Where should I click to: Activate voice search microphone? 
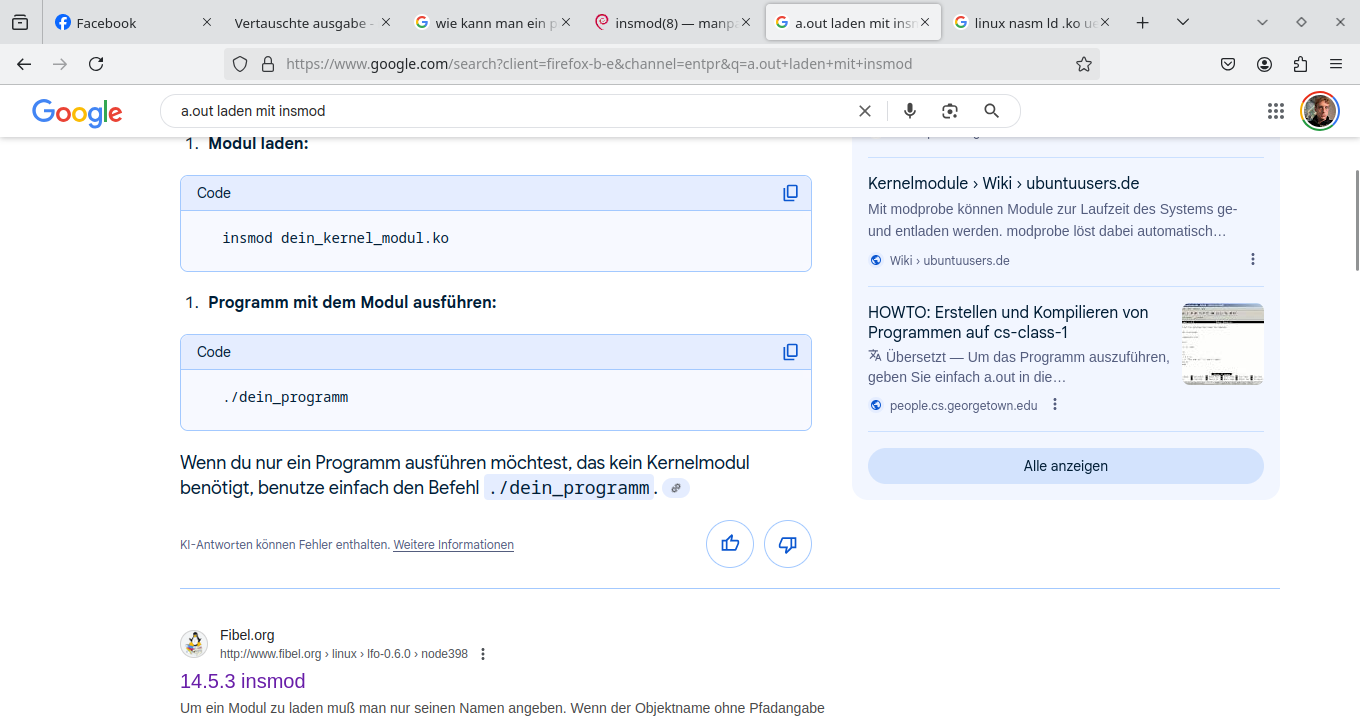pyautogui.click(x=909, y=110)
